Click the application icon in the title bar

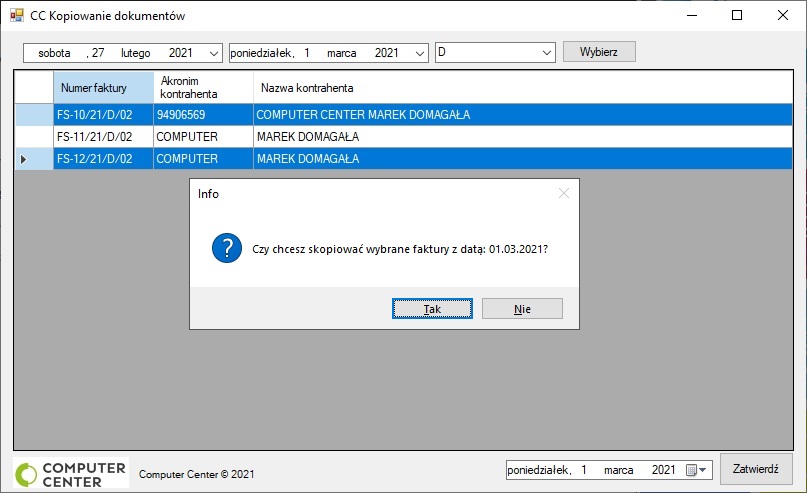tap(16, 15)
